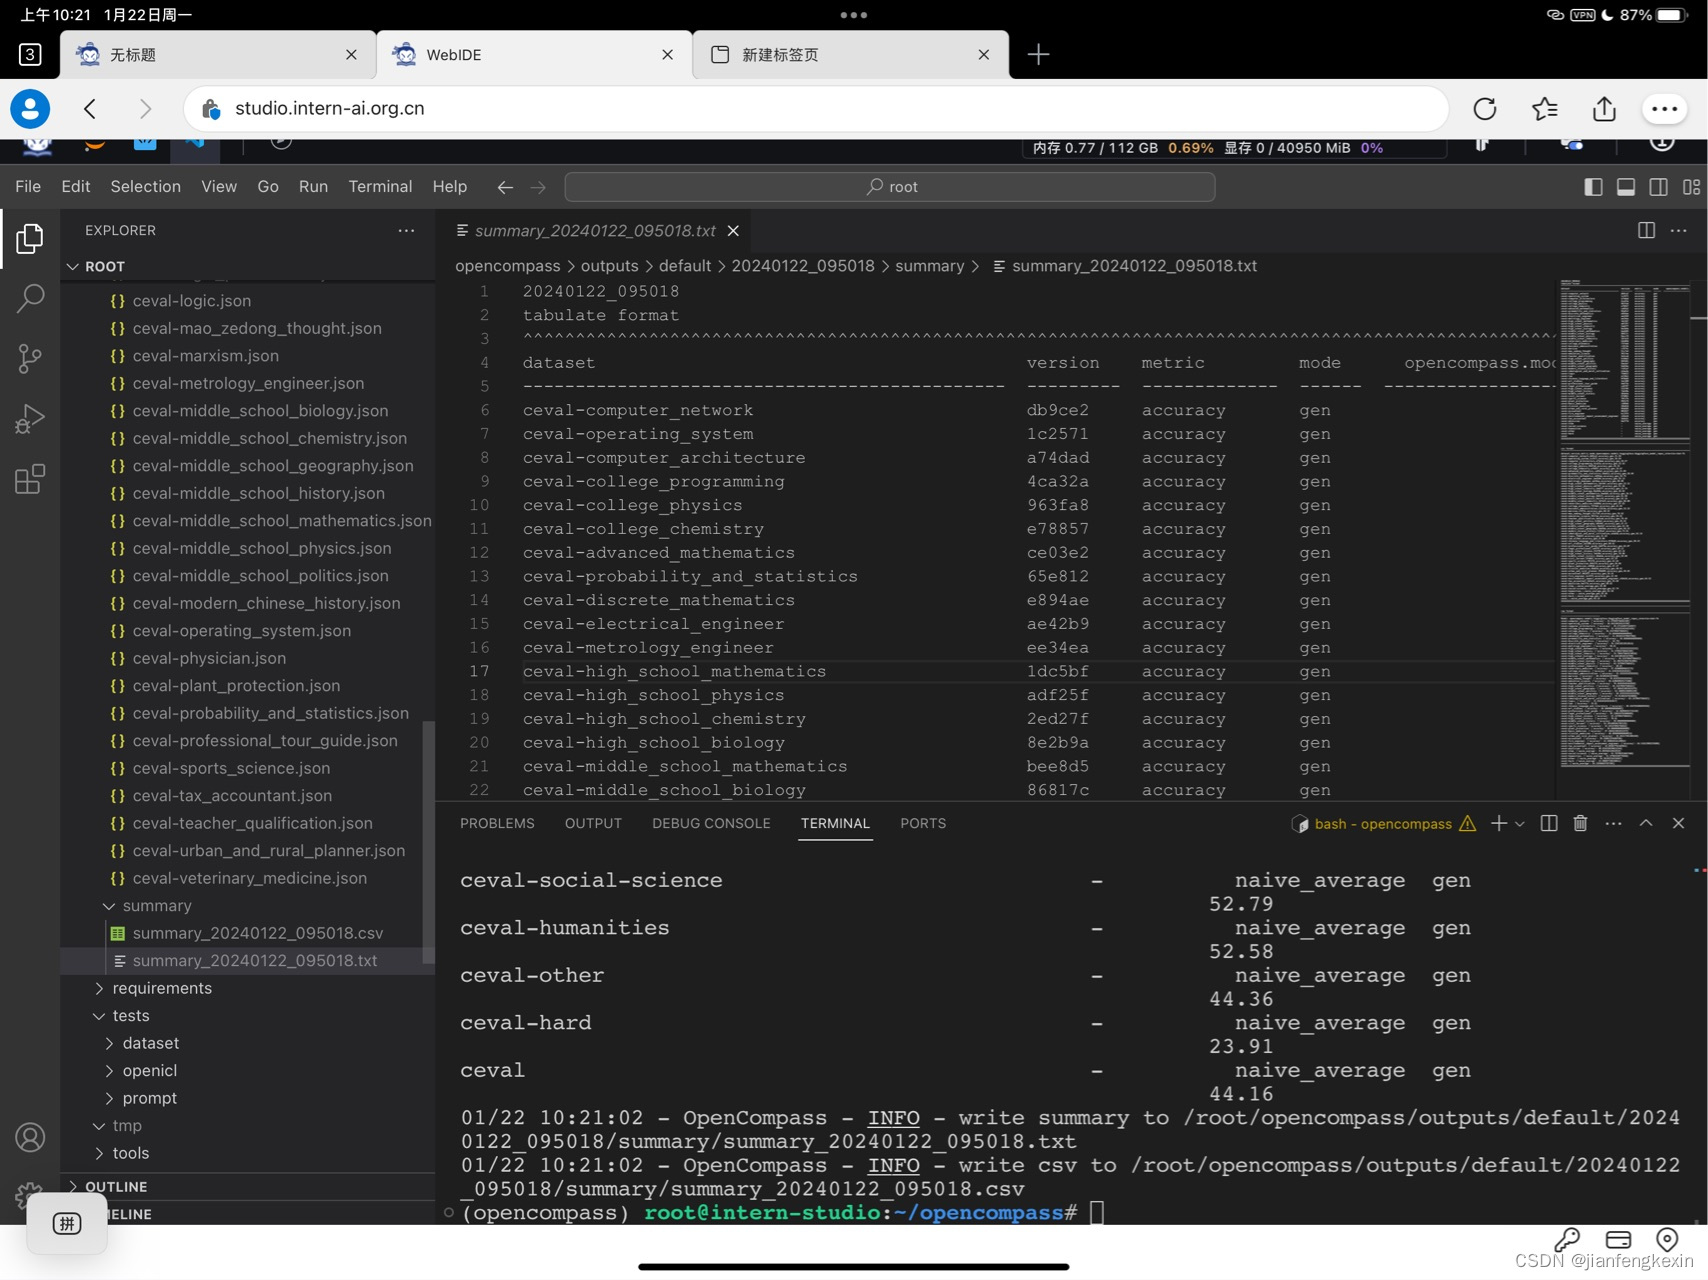Close the summary_20240122_095018.txt editor tab
The height and width of the screenshot is (1280, 1708).
pyautogui.click(x=733, y=231)
